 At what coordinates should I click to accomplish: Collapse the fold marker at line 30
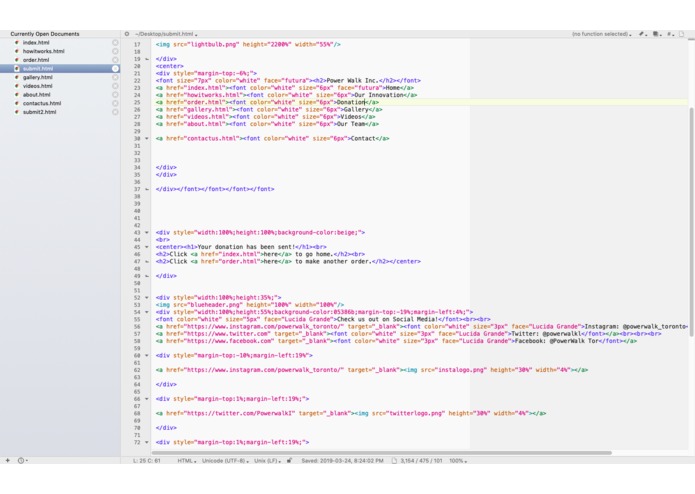pos(147,139)
